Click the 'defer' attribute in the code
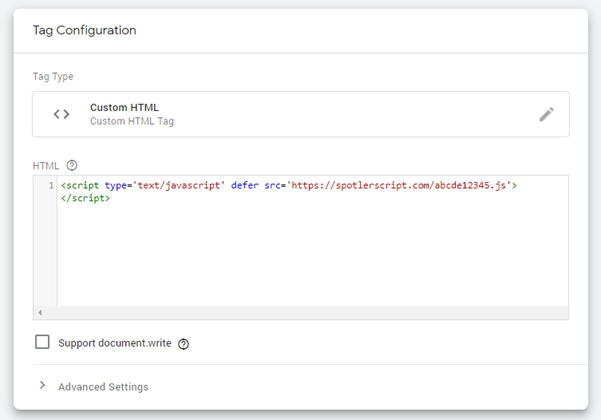The image size is (601, 420). (x=245, y=185)
